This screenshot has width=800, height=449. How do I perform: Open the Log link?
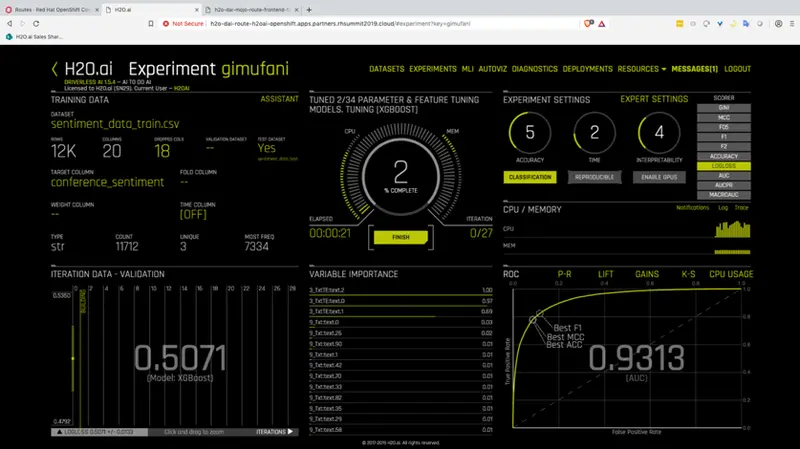click(723, 208)
